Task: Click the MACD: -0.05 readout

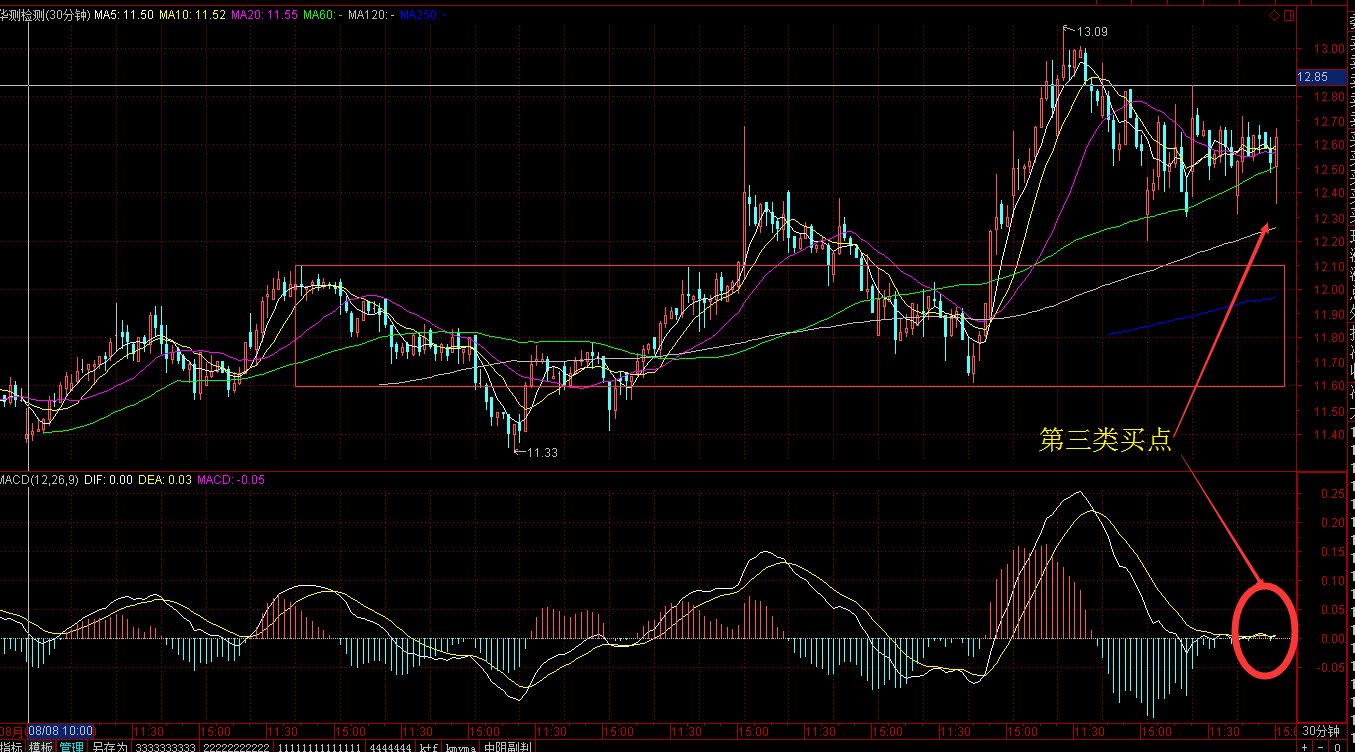Action: [230, 481]
